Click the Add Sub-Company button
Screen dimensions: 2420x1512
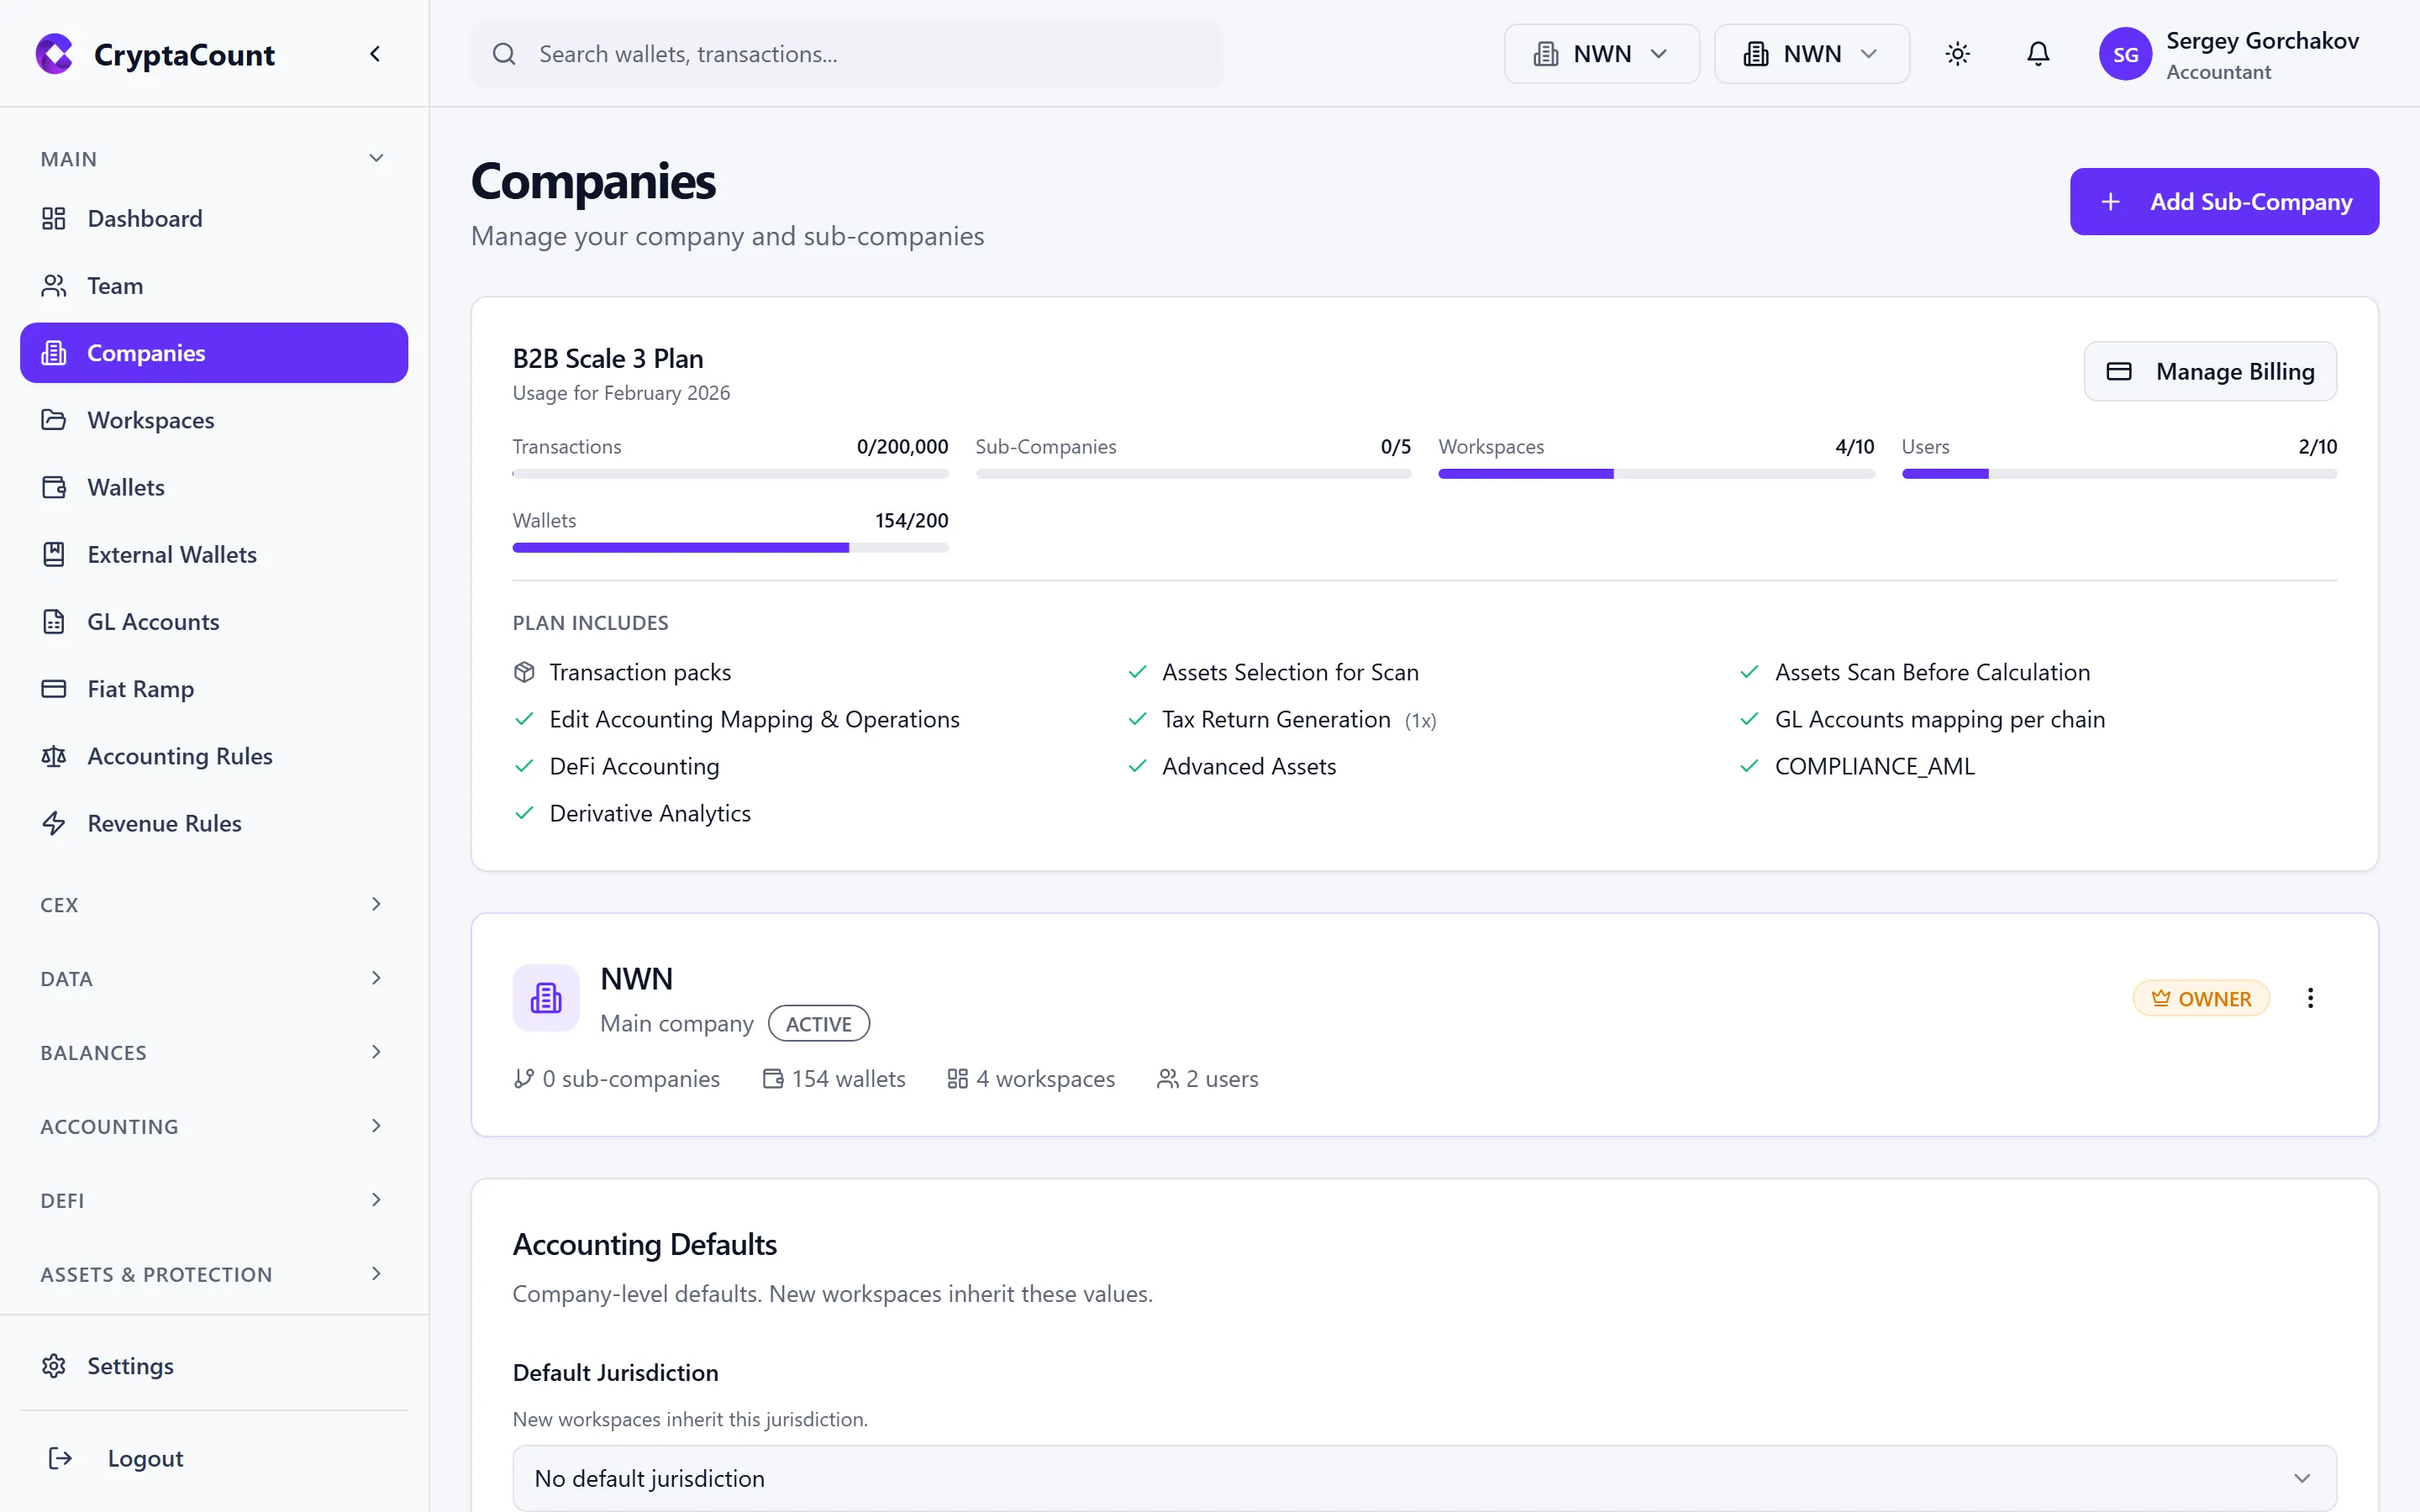(2224, 201)
